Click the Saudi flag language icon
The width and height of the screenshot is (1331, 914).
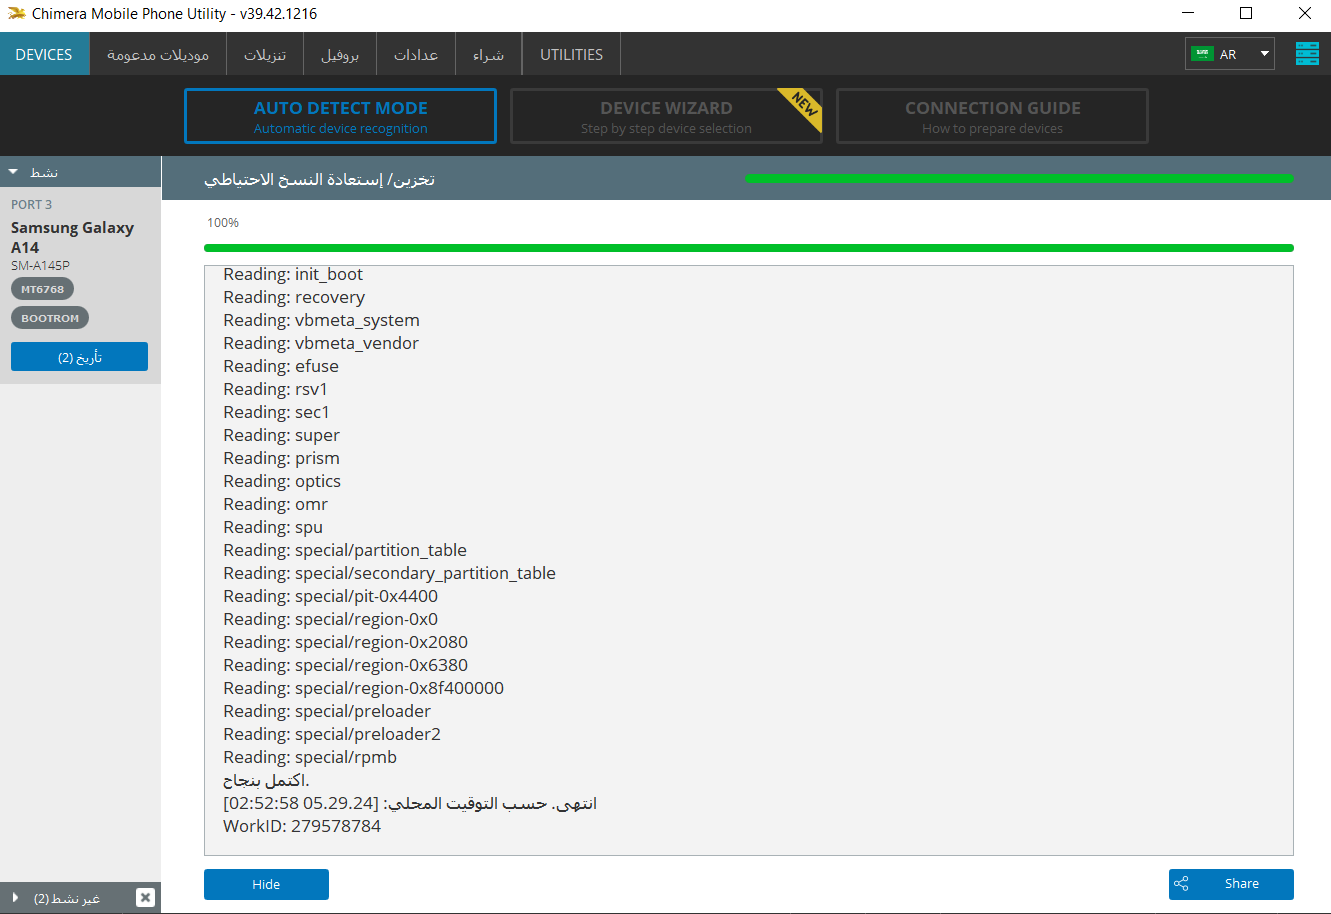click(1202, 54)
